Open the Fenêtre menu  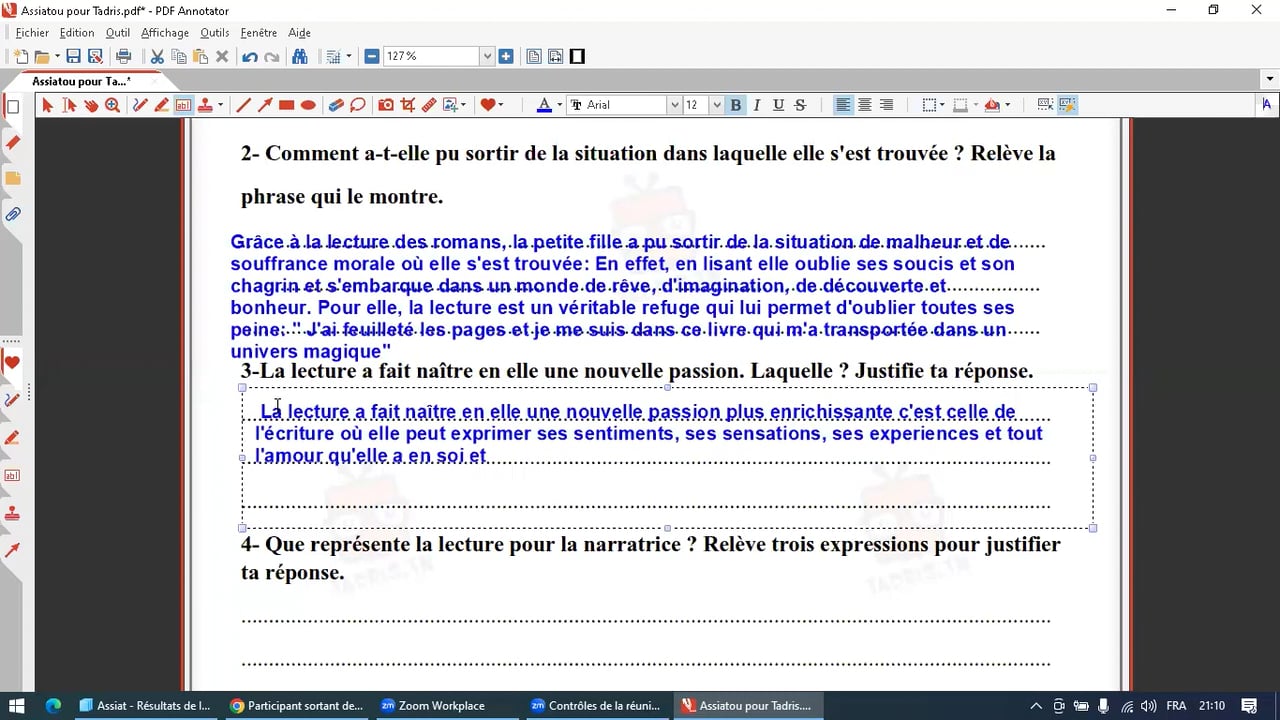coord(259,33)
